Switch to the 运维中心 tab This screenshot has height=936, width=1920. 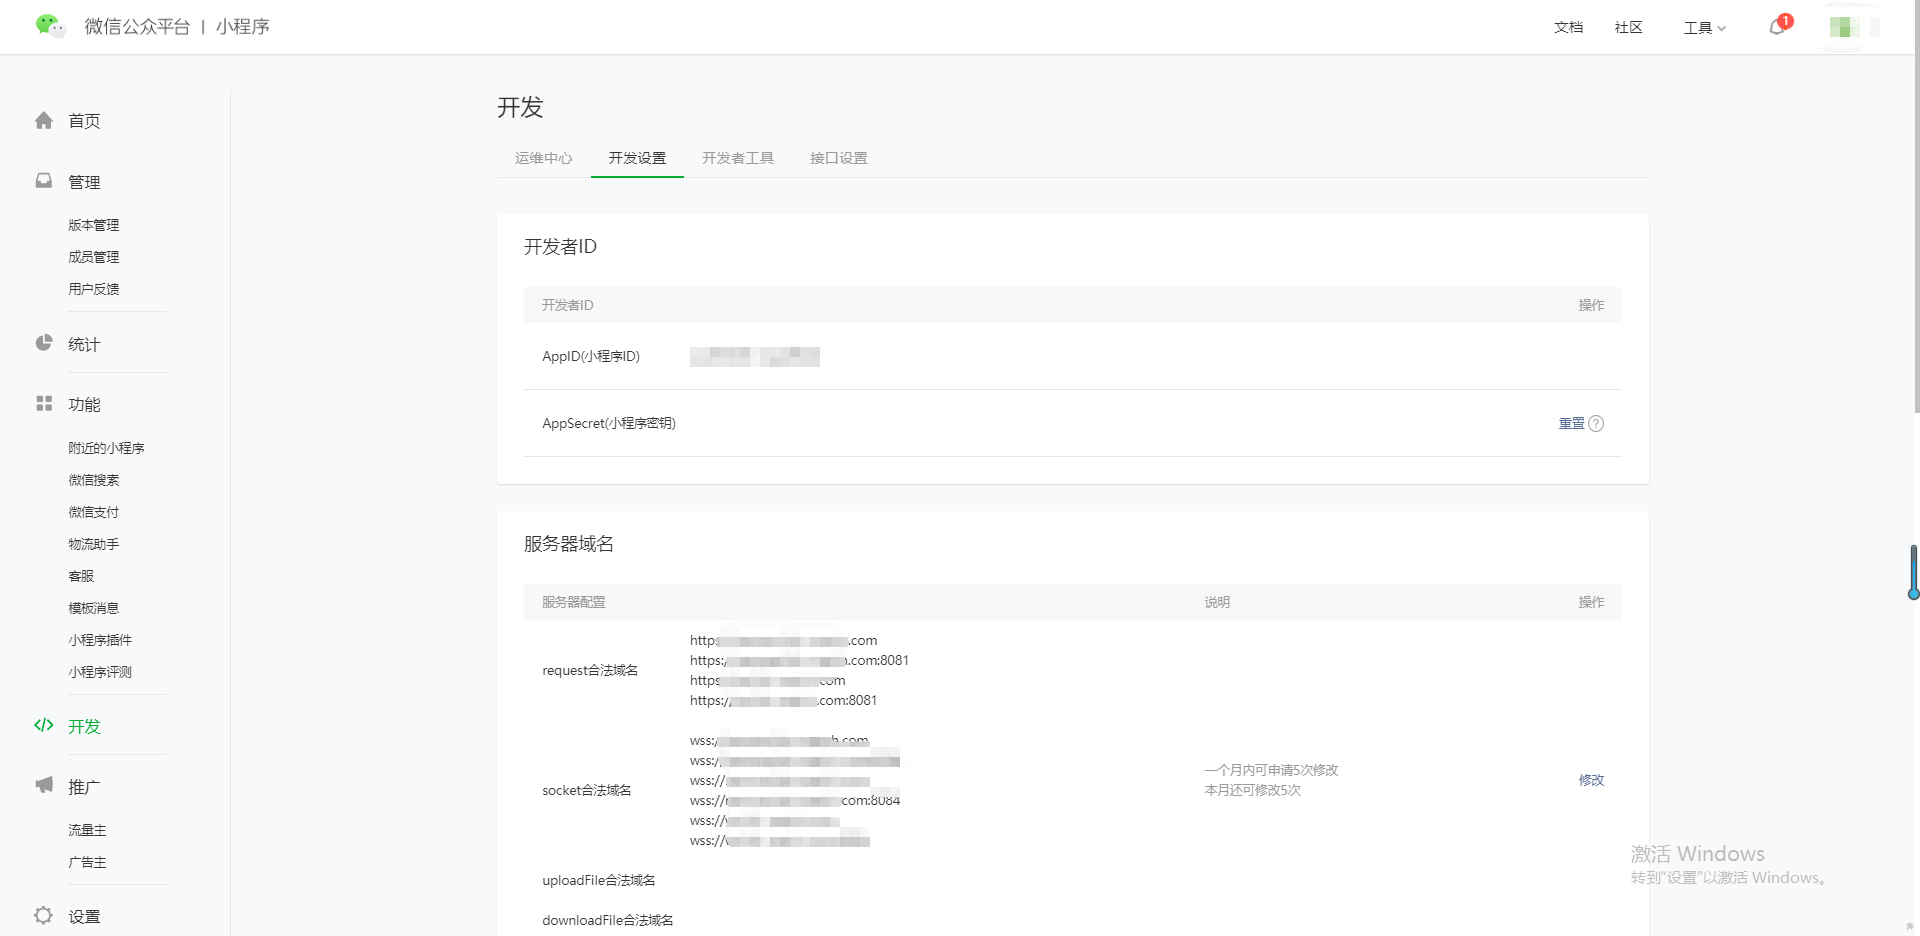(543, 158)
